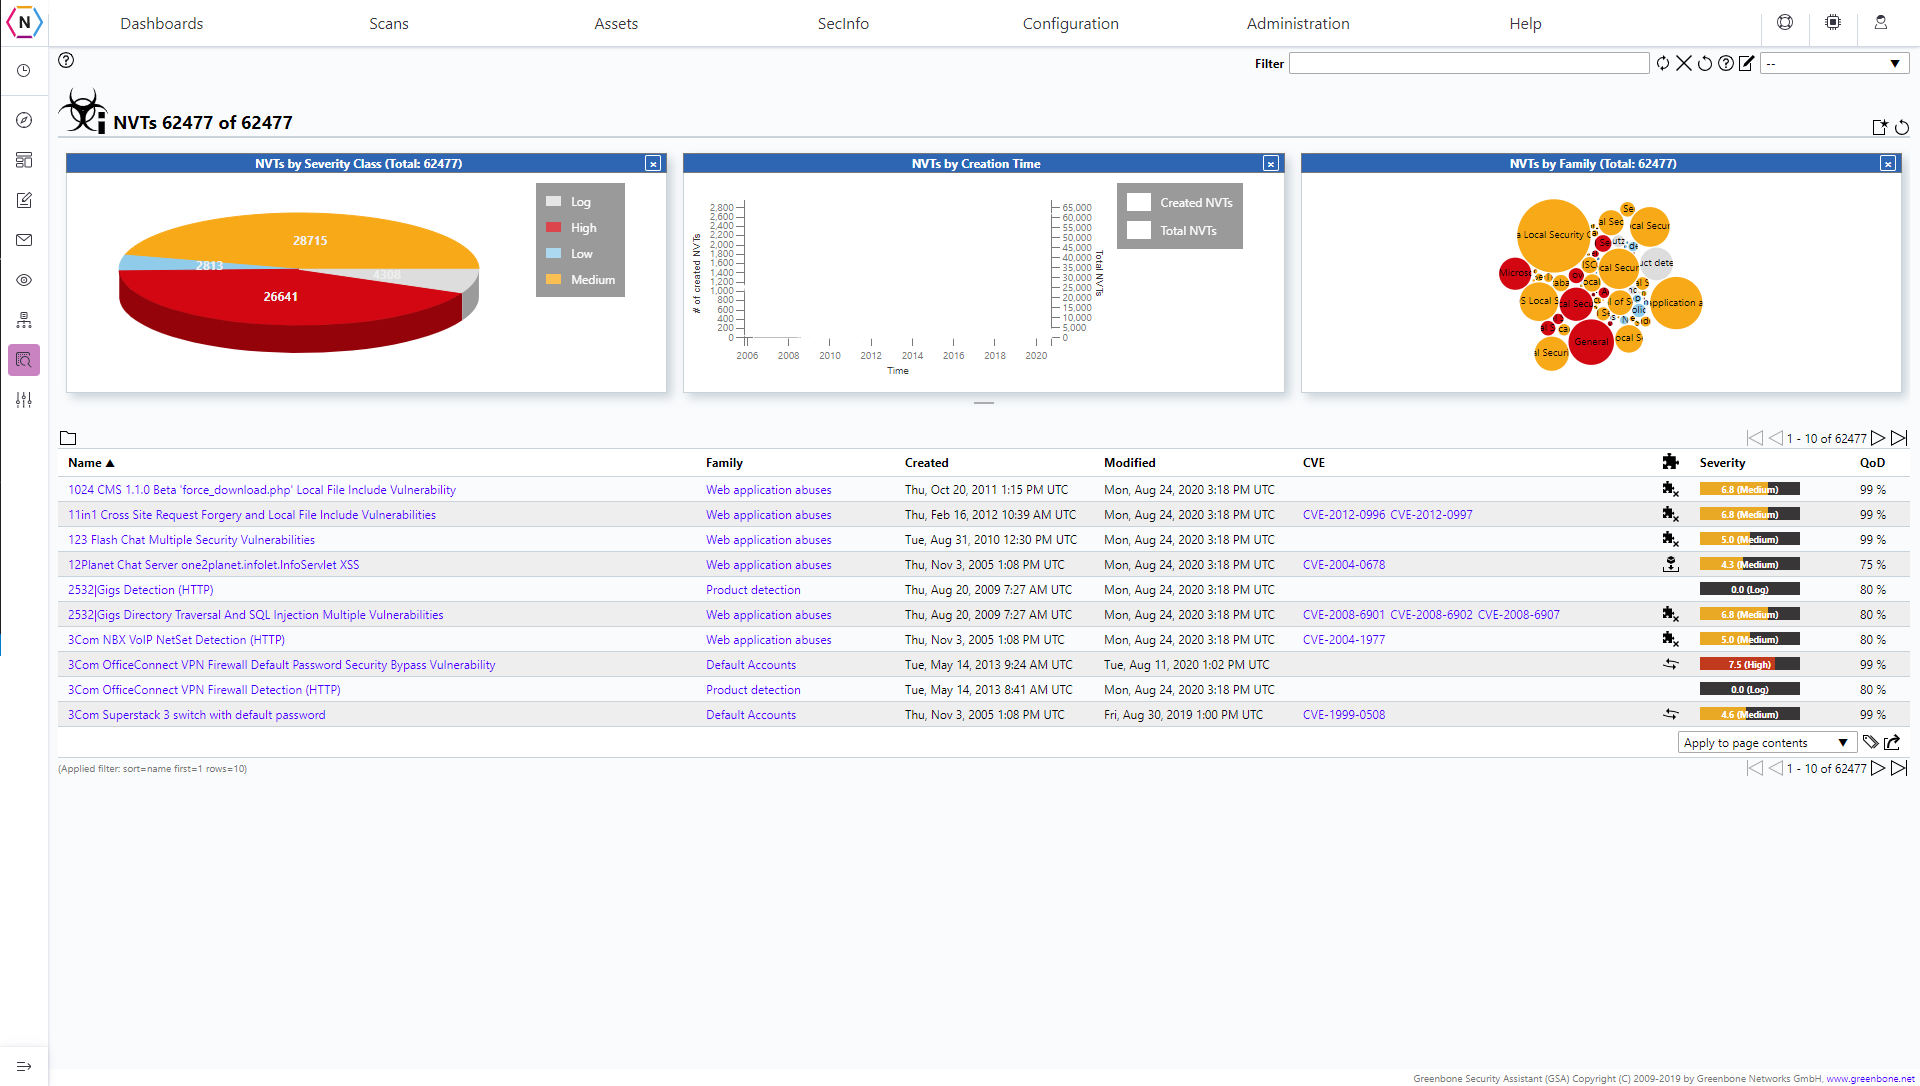Open CVE-2004-0678 link

[x=1343, y=565]
